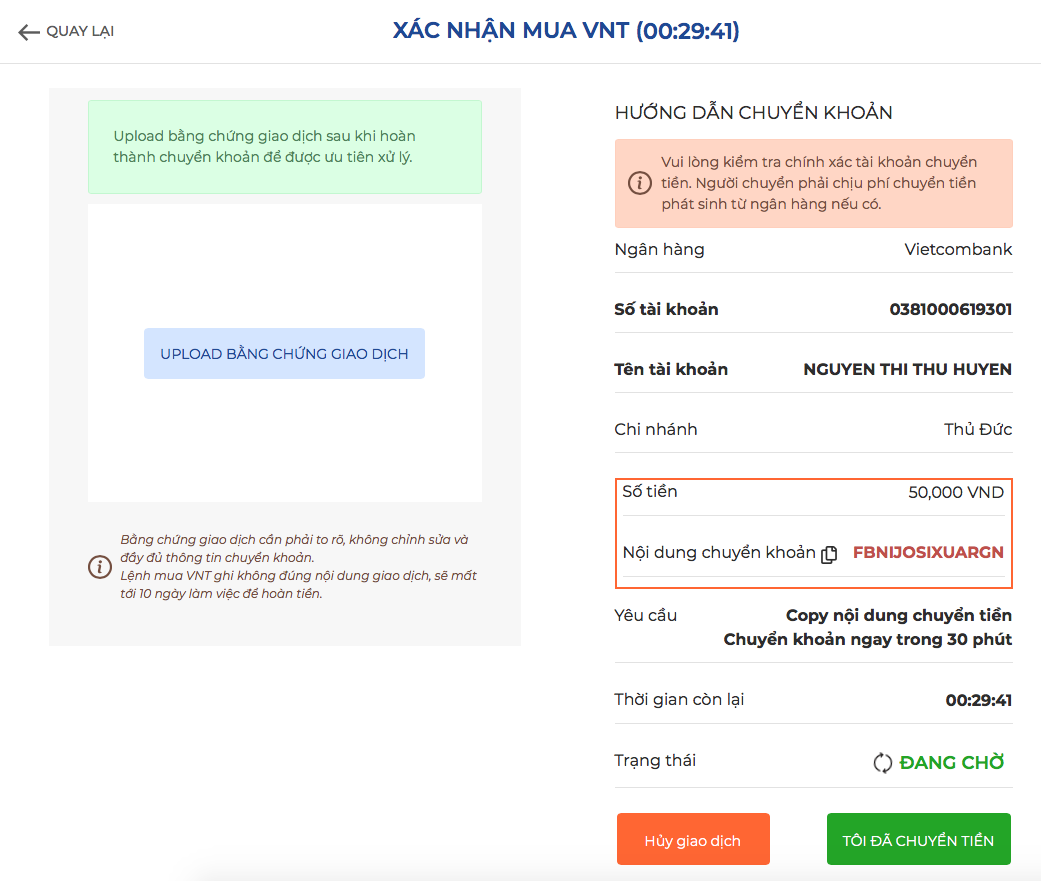1041x881 pixels.
Task: Click the back arrow icon
Action: [29, 32]
